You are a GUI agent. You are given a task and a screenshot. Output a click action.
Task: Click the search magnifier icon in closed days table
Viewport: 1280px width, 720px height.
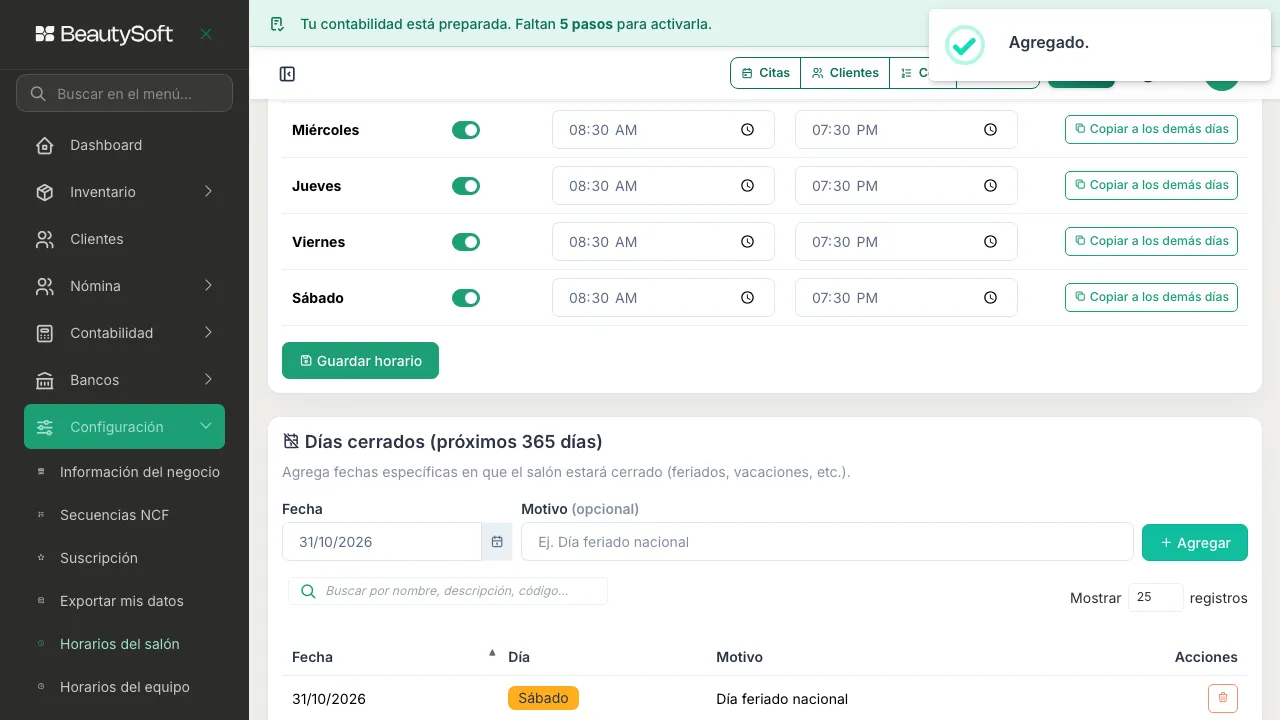[x=308, y=591]
